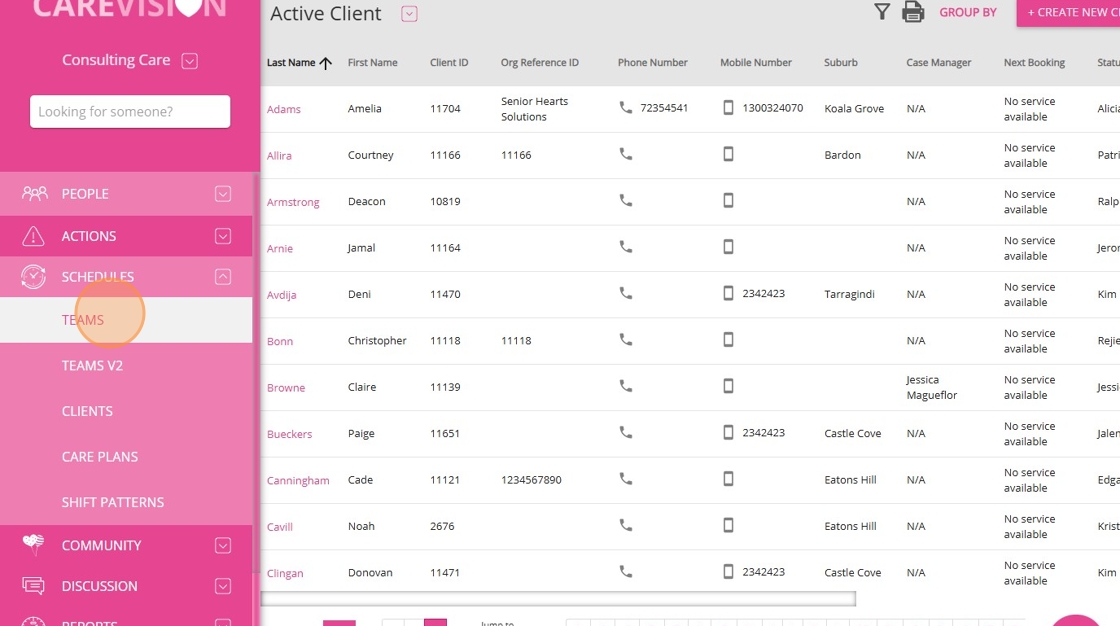Click mobile icon in Bueckers row
The height and width of the screenshot is (626, 1120).
tap(728, 432)
